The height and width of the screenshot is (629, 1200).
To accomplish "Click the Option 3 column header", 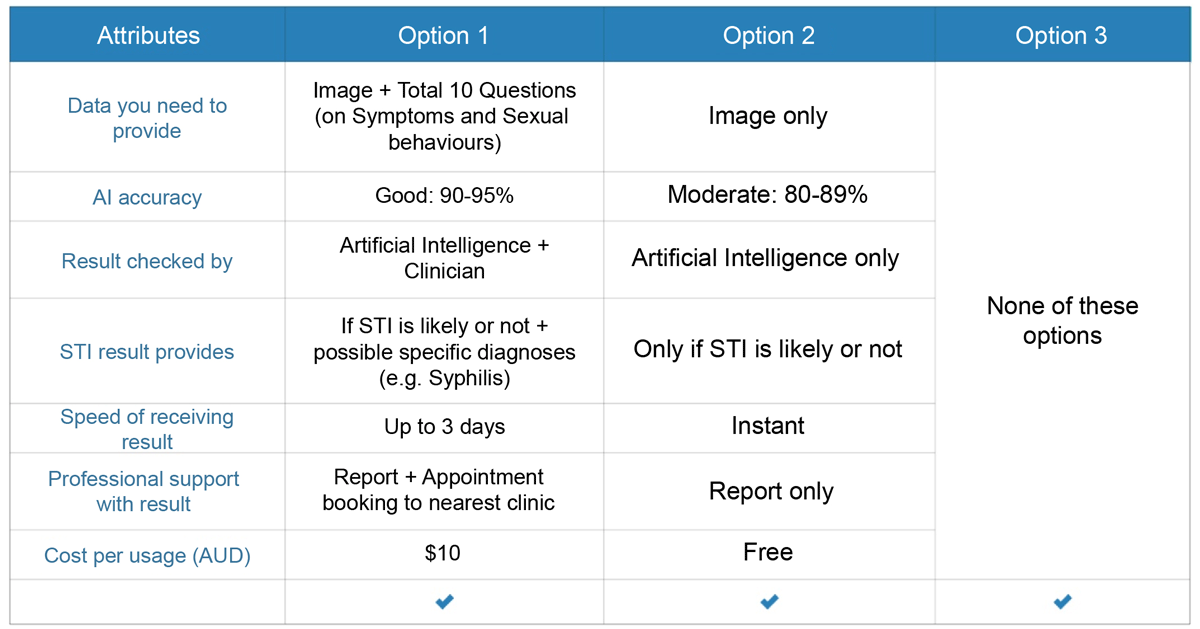I will tap(1062, 36).
